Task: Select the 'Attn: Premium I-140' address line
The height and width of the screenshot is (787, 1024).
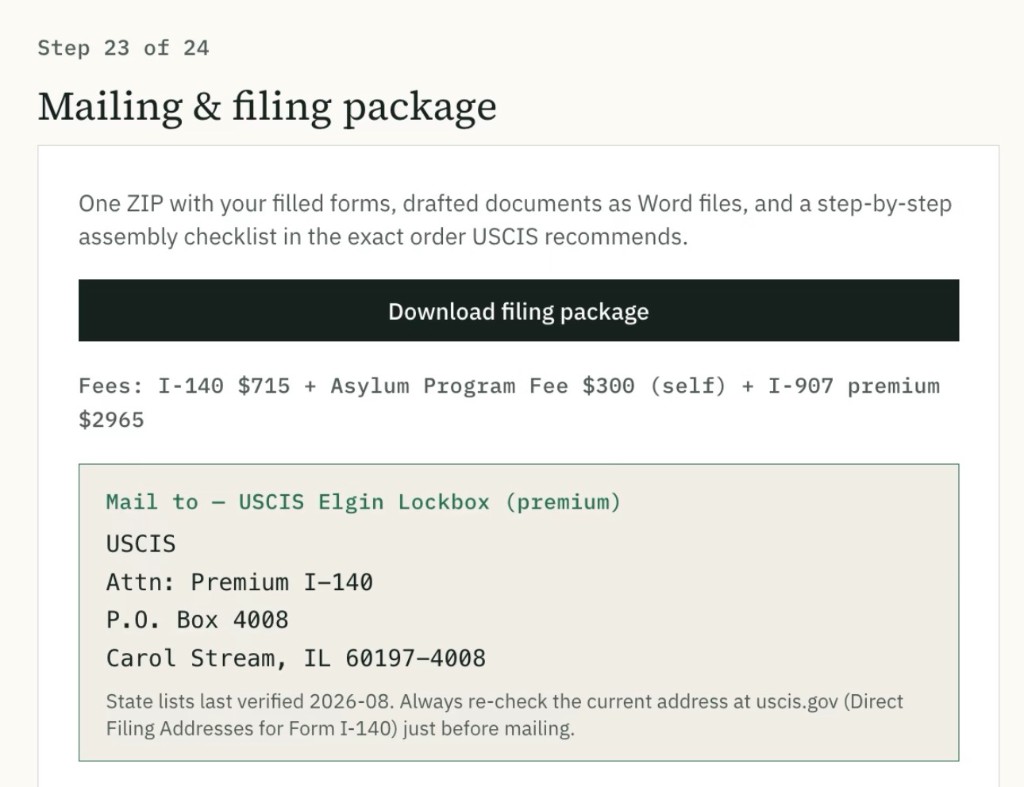Action: [x=240, y=582]
